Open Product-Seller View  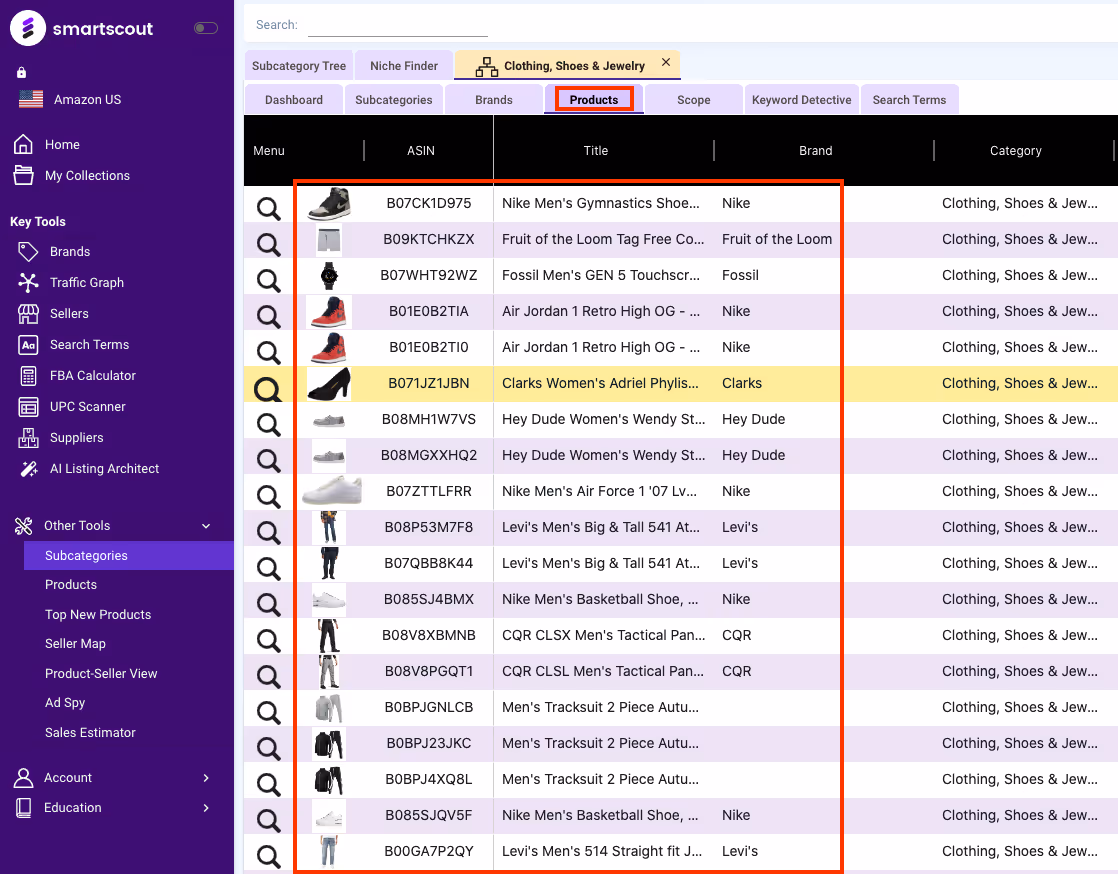101,674
